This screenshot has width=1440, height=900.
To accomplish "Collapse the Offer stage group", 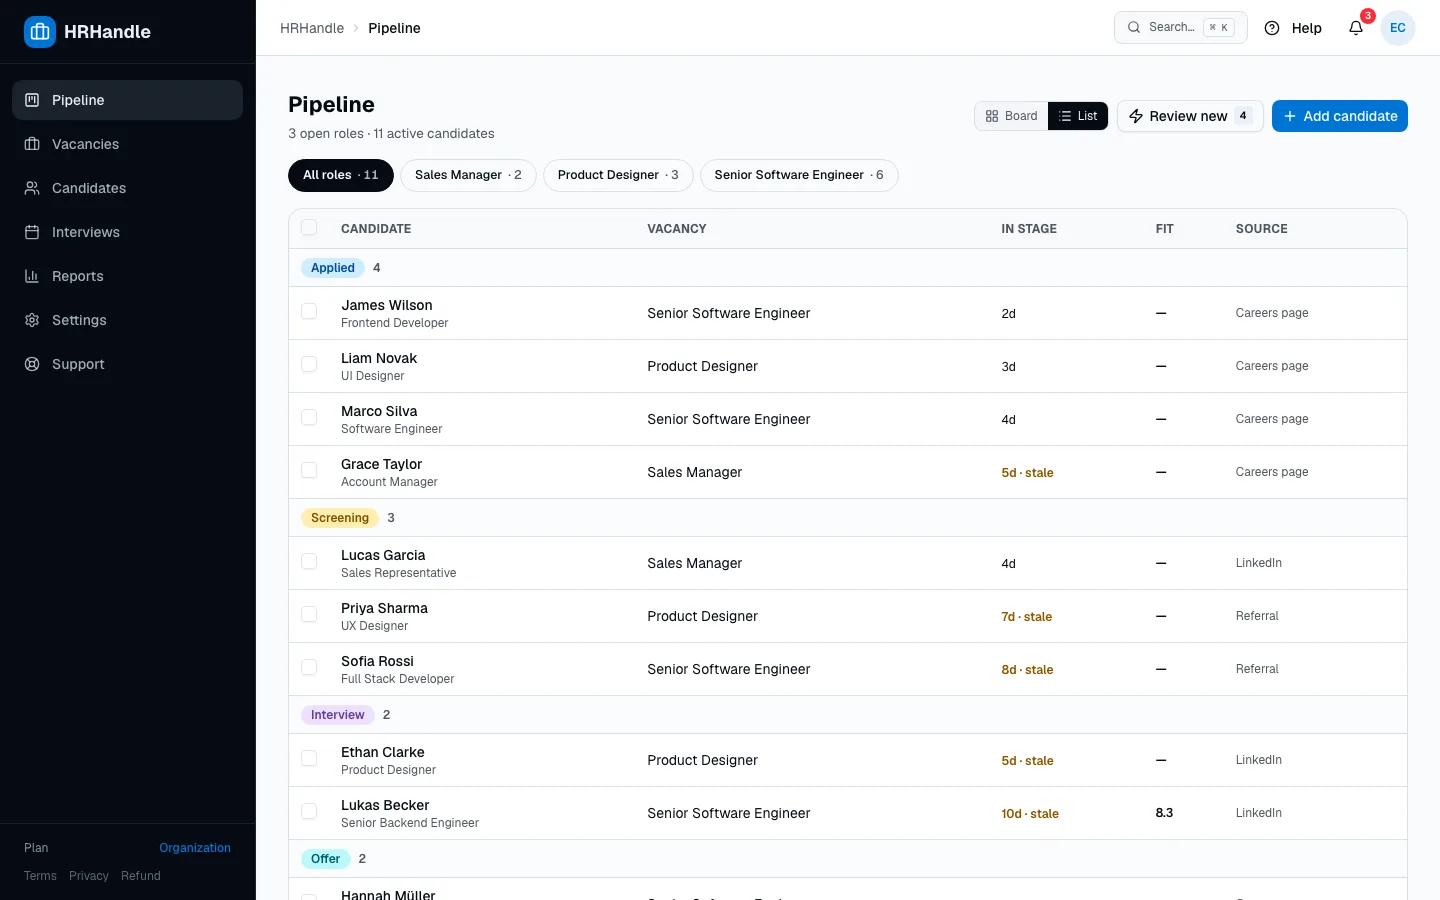I will coord(326,859).
